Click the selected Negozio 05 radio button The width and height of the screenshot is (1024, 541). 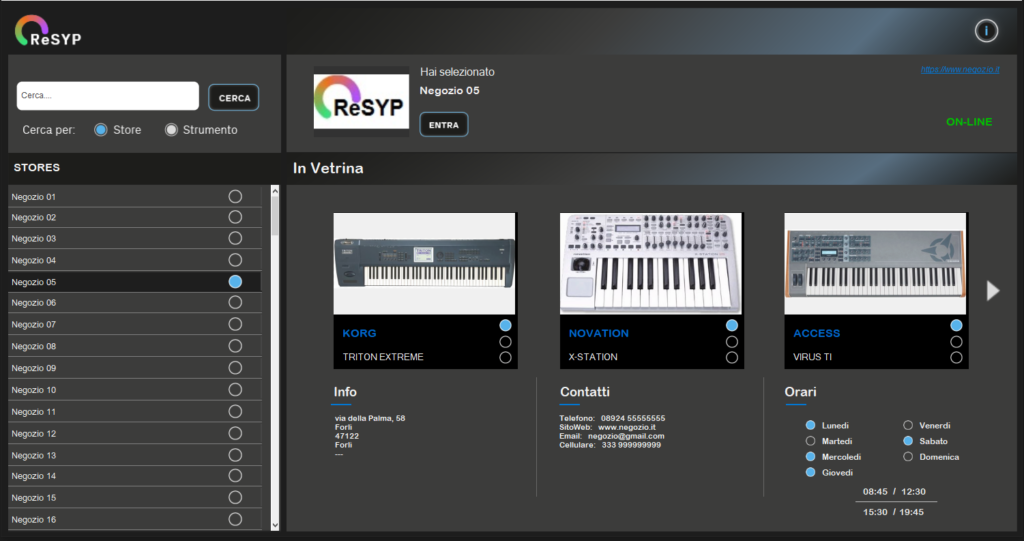tap(235, 282)
